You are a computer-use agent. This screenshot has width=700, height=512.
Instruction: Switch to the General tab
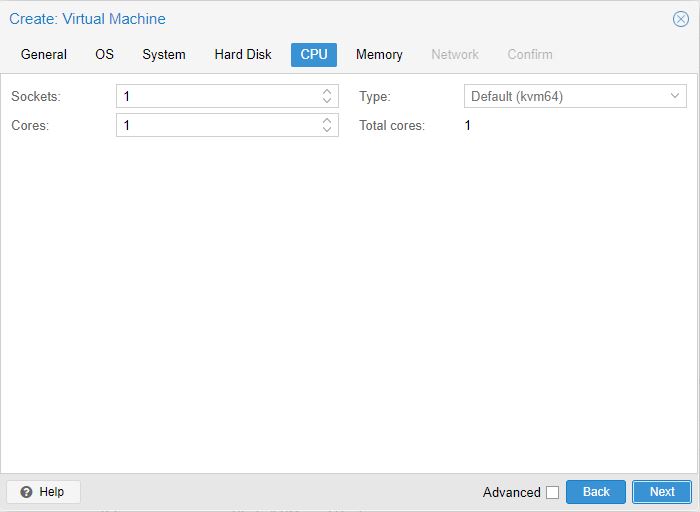tap(44, 55)
